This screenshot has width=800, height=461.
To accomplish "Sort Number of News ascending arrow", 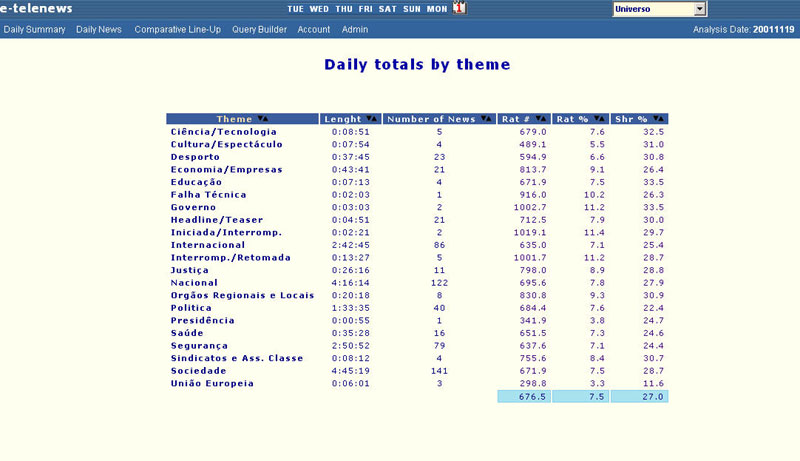I will coord(488,118).
